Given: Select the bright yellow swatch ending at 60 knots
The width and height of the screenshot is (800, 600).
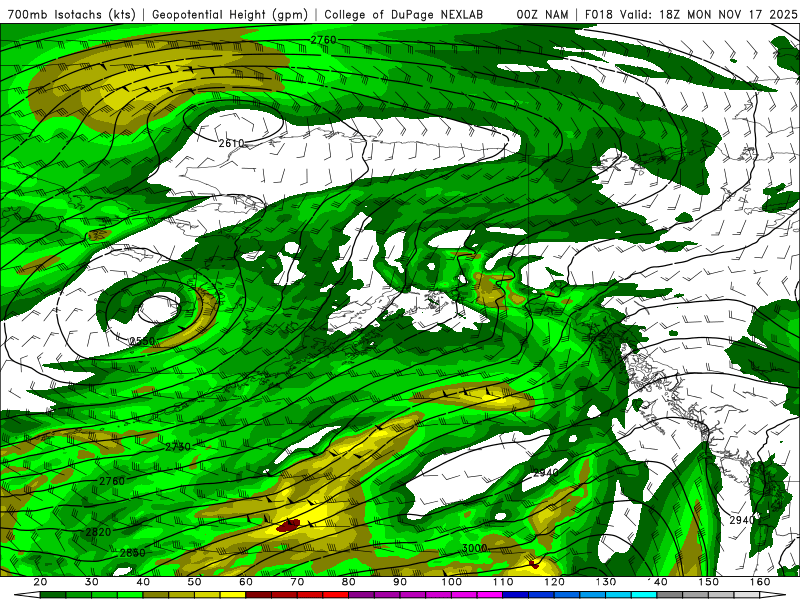Looking at the screenshot, I should [233, 594].
